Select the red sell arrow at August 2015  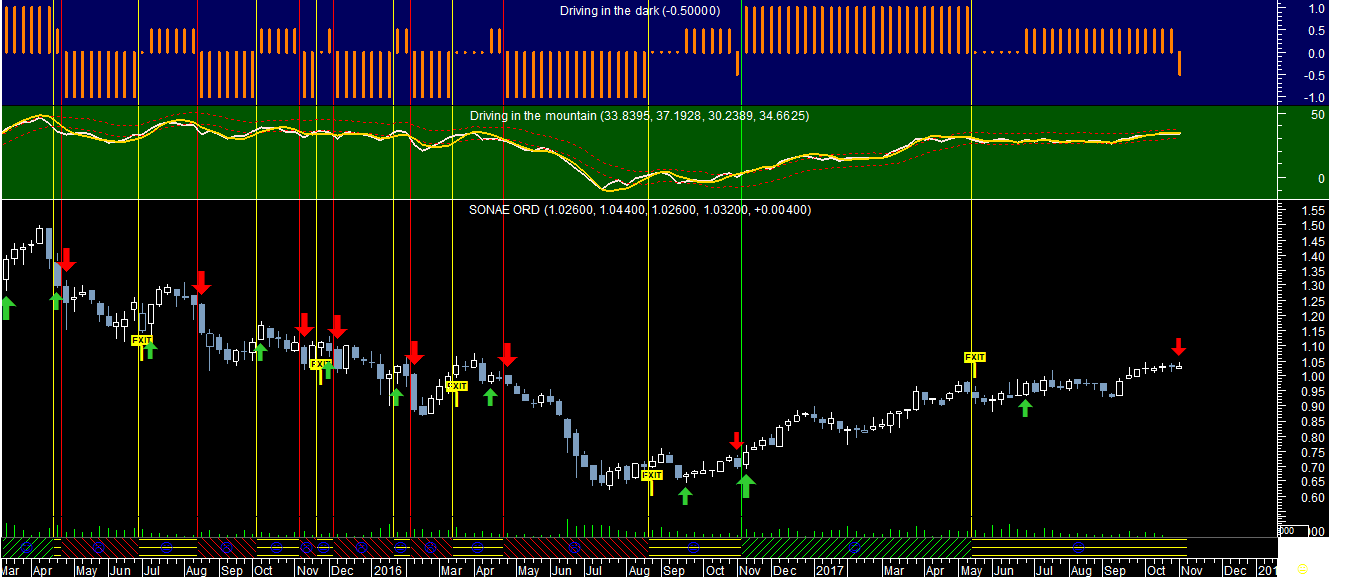(201, 282)
